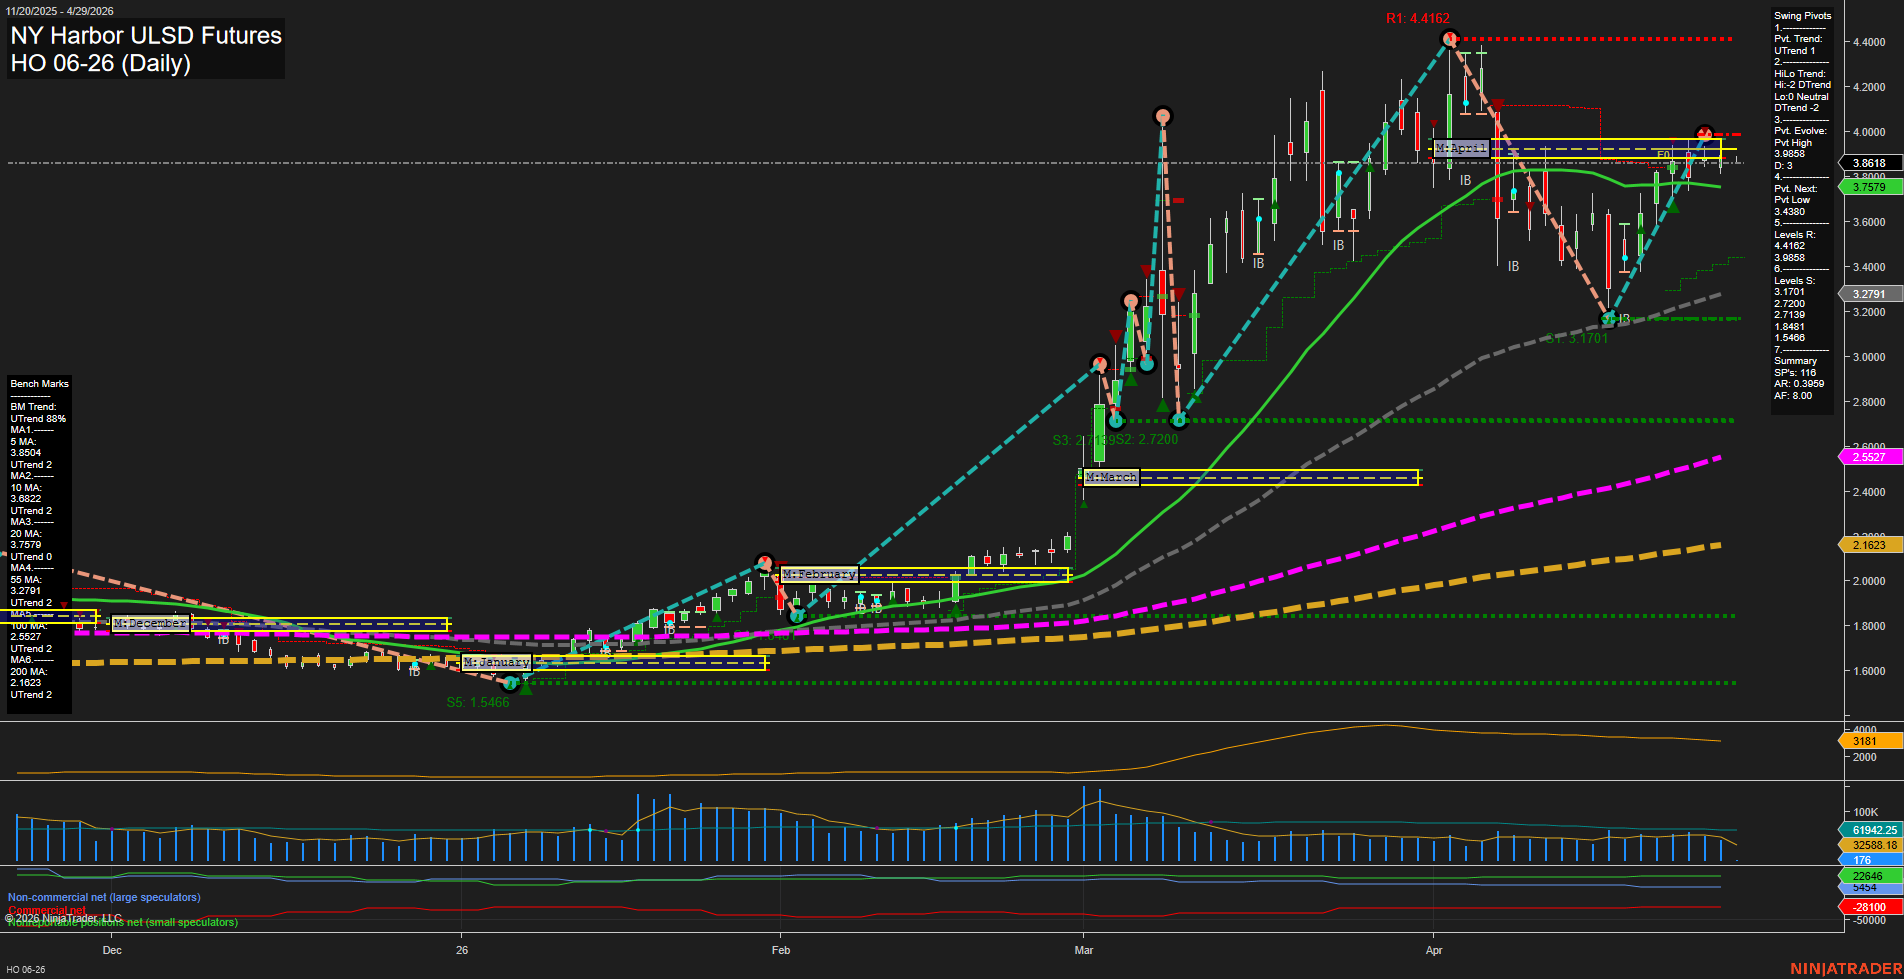Select the M:April monthly level label
Image resolution: width=1904 pixels, height=979 pixels.
(1461, 149)
